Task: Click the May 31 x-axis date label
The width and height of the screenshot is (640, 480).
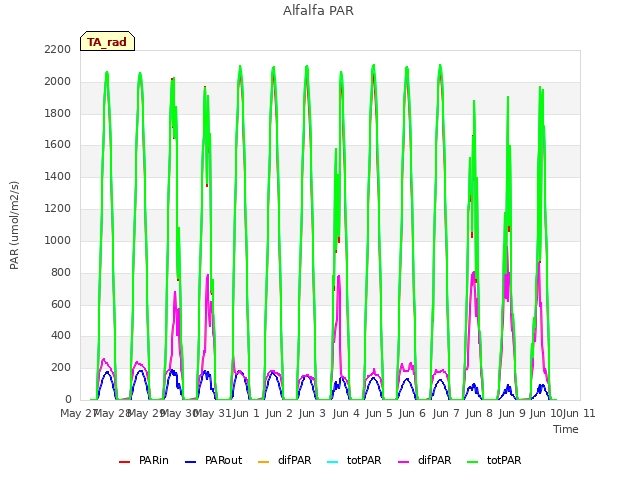Action: tap(213, 413)
